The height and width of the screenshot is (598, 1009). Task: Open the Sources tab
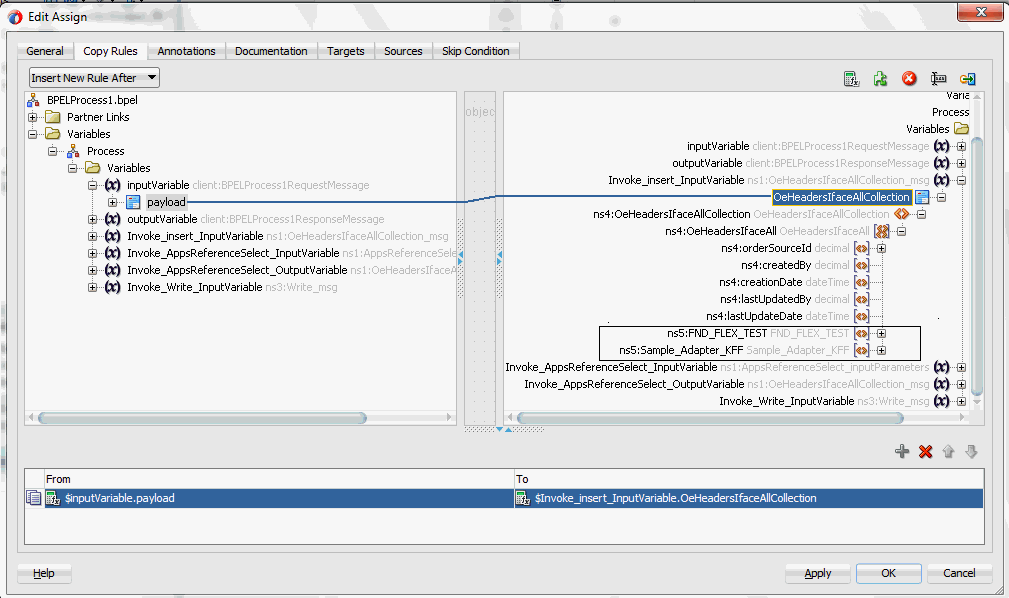point(403,51)
